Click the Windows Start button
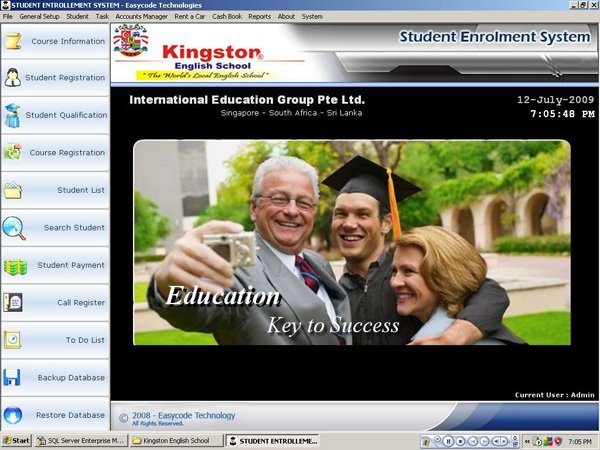Image resolution: width=600 pixels, height=450 pixels. 16,440
